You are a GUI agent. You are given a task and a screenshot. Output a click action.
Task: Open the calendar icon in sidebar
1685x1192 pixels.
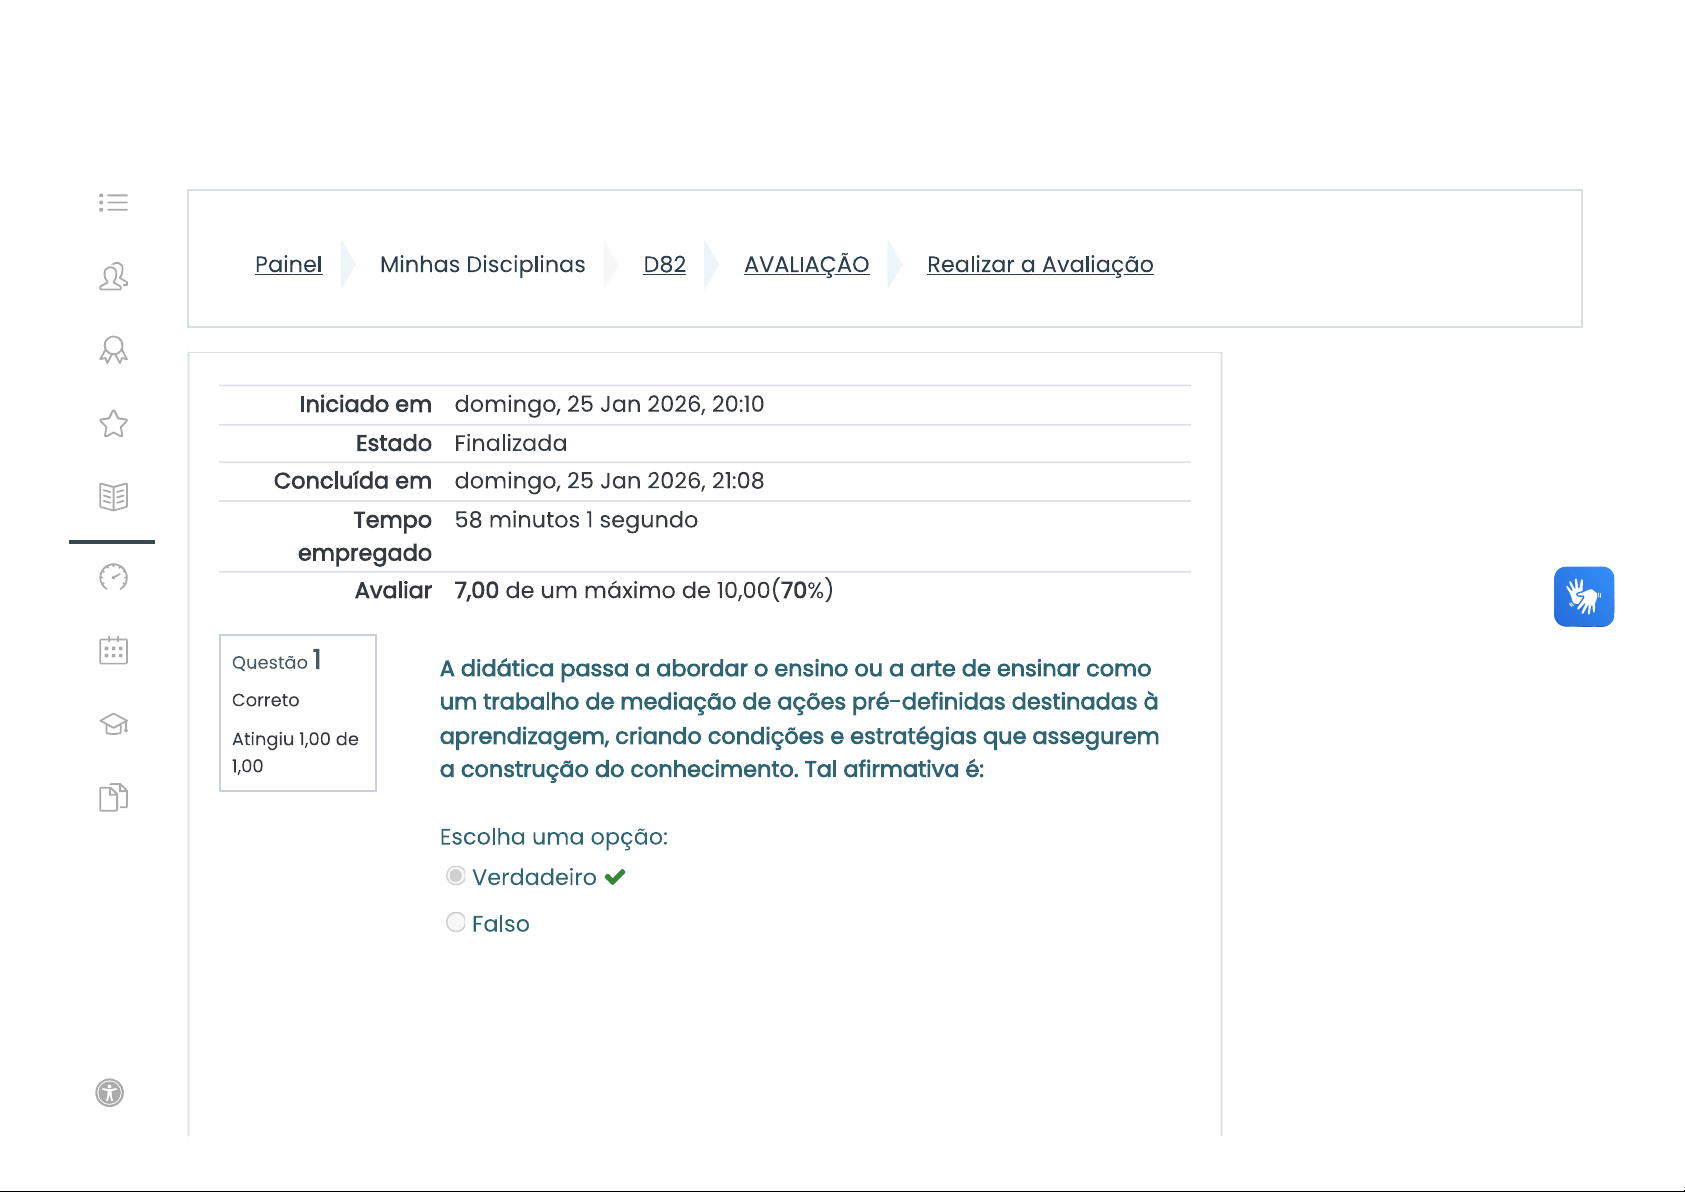(113, 651)
